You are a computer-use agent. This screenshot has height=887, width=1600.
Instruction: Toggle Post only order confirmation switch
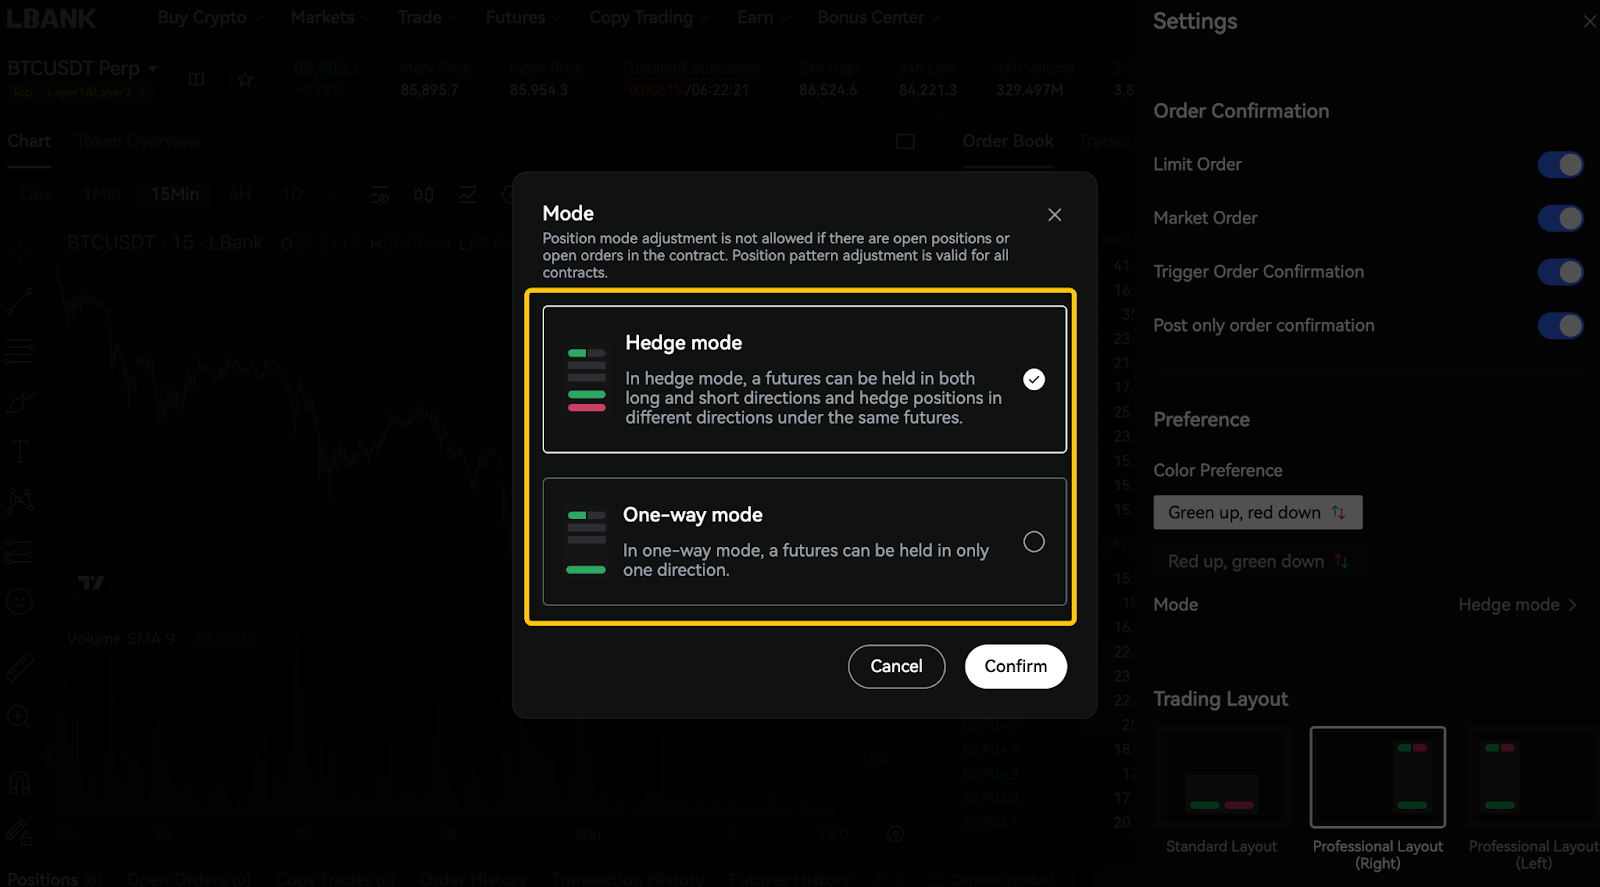pos(1560,326)
